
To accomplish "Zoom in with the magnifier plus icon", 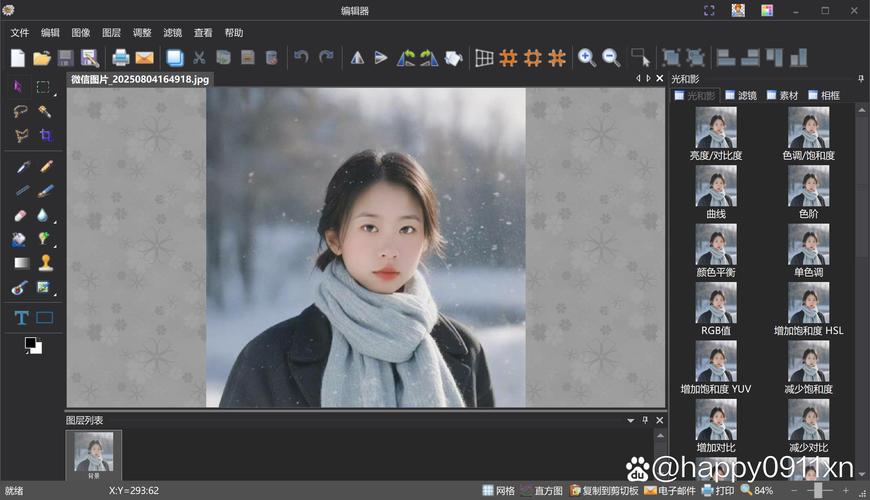I will click(x=586, y=58).
